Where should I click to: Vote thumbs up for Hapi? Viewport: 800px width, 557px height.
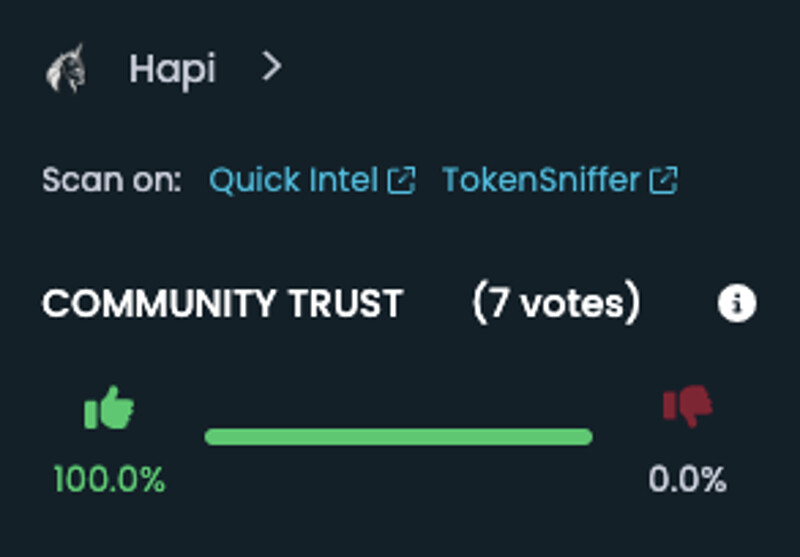click(109, 410)
